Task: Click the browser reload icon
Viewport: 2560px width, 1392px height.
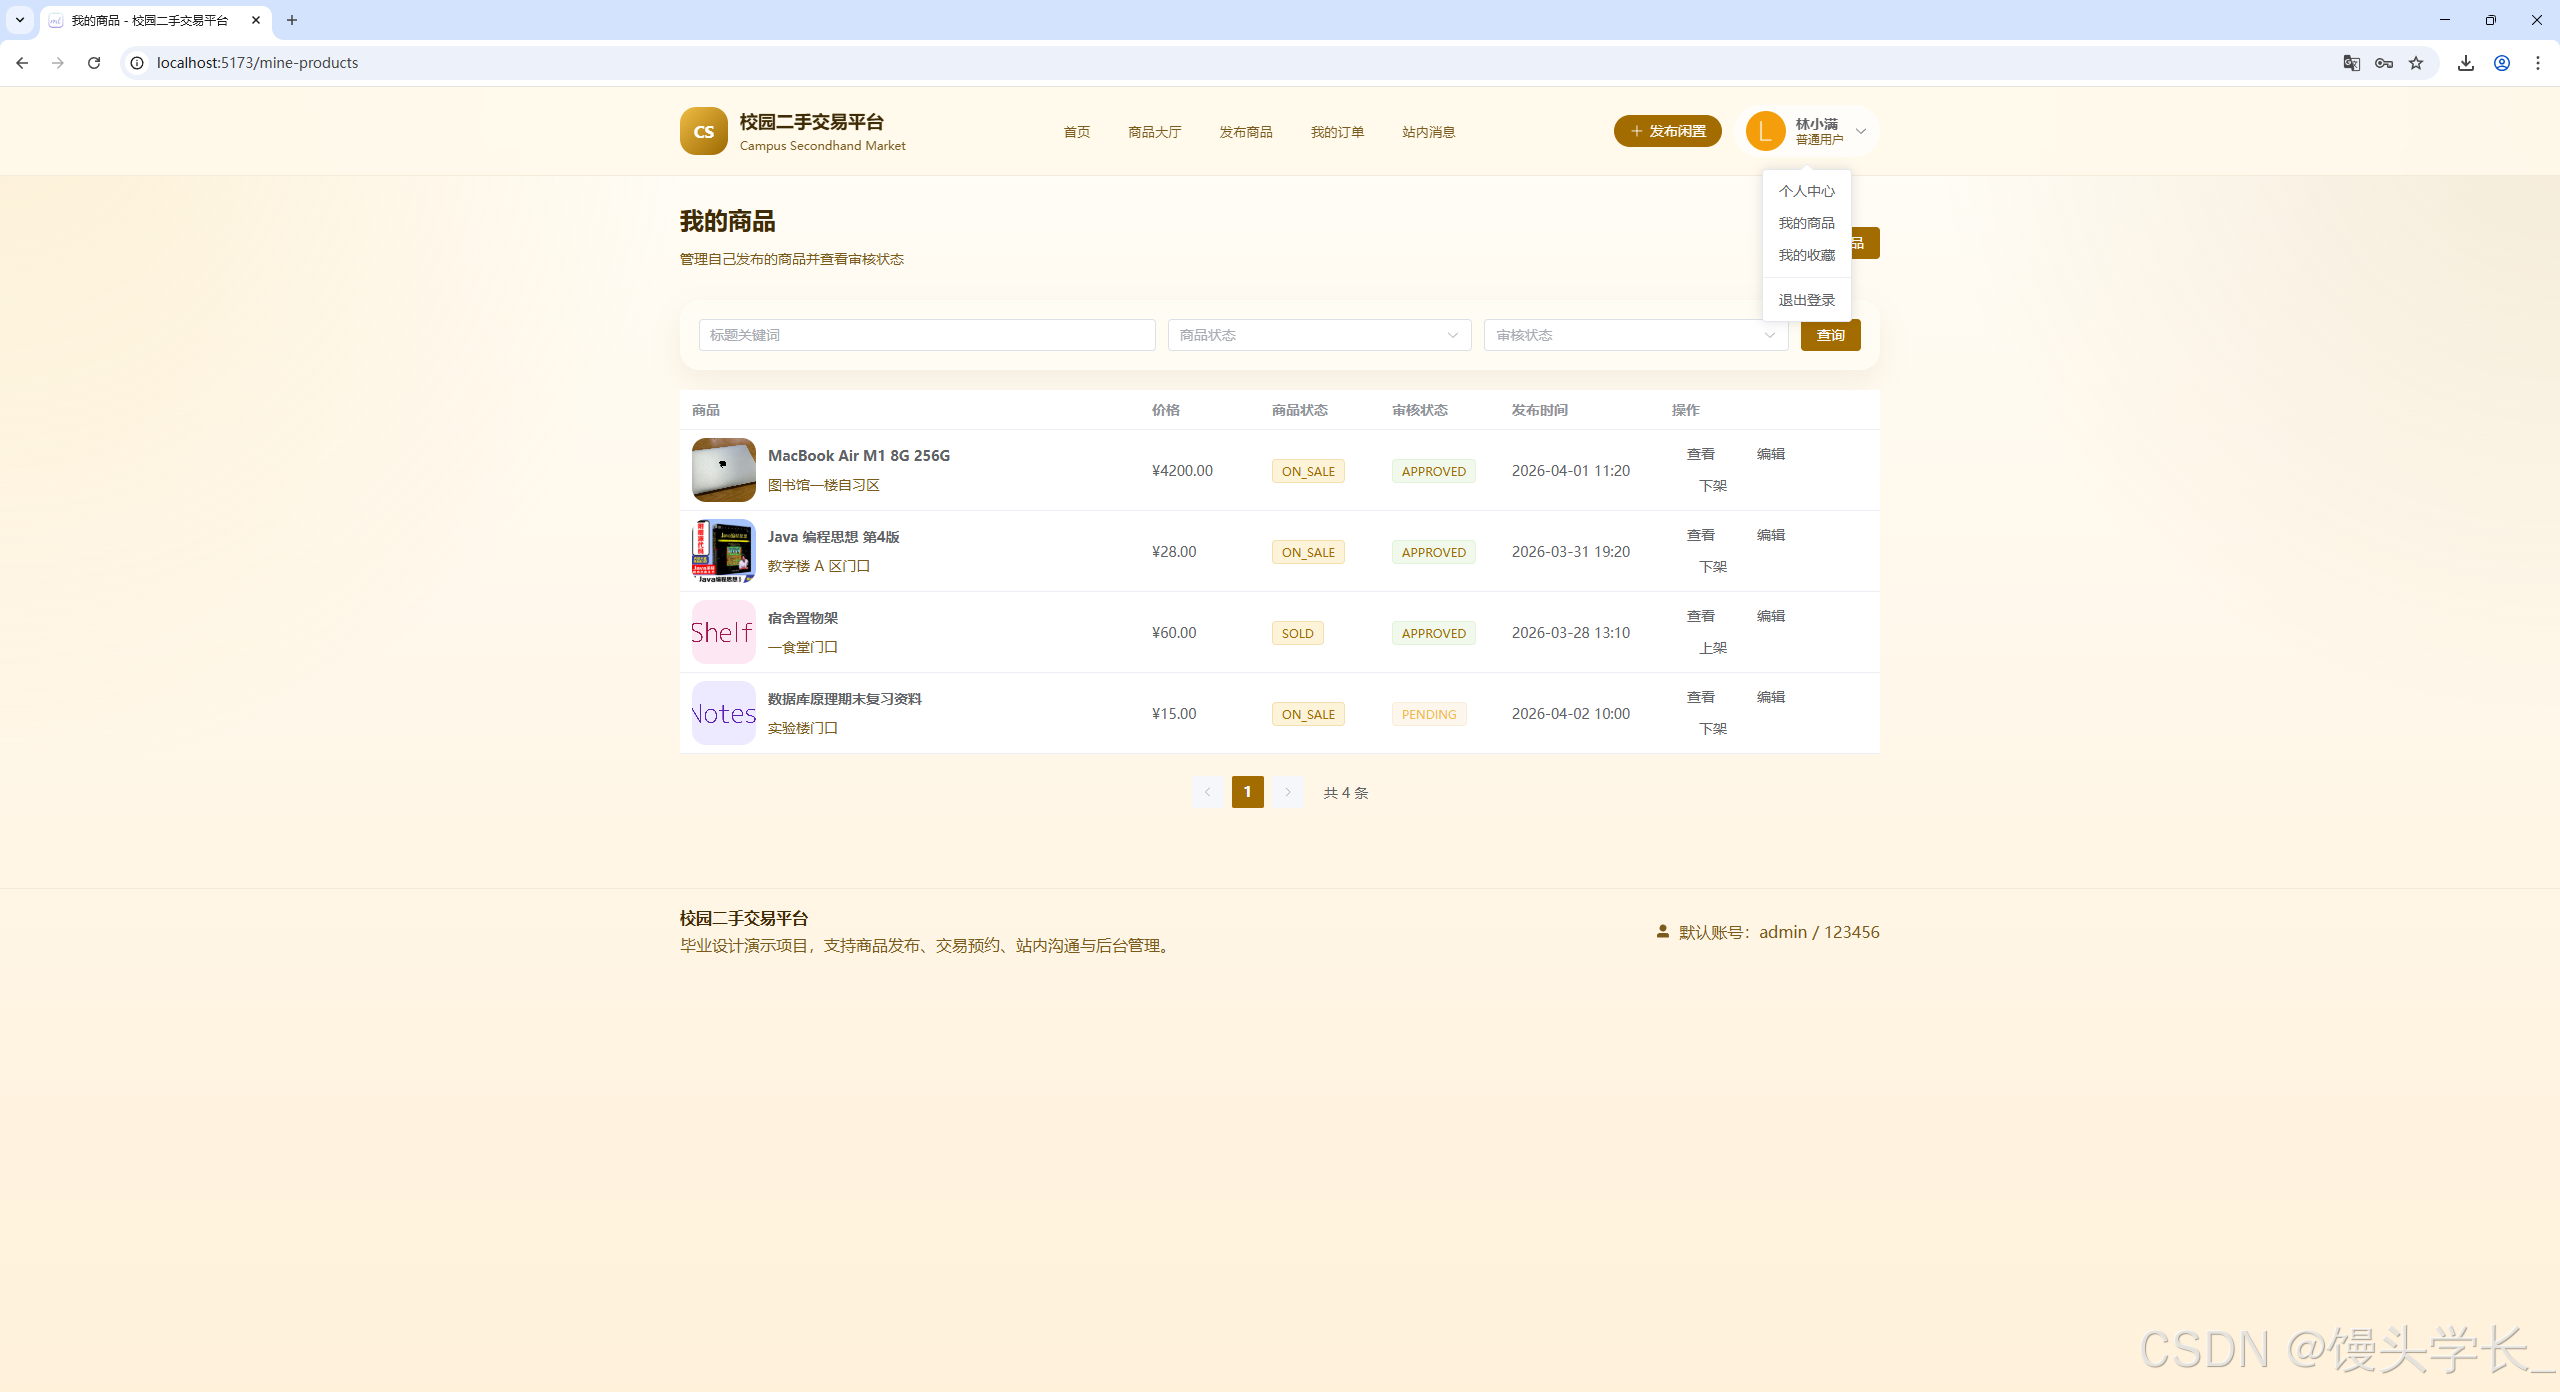Action: coord(94,63)
